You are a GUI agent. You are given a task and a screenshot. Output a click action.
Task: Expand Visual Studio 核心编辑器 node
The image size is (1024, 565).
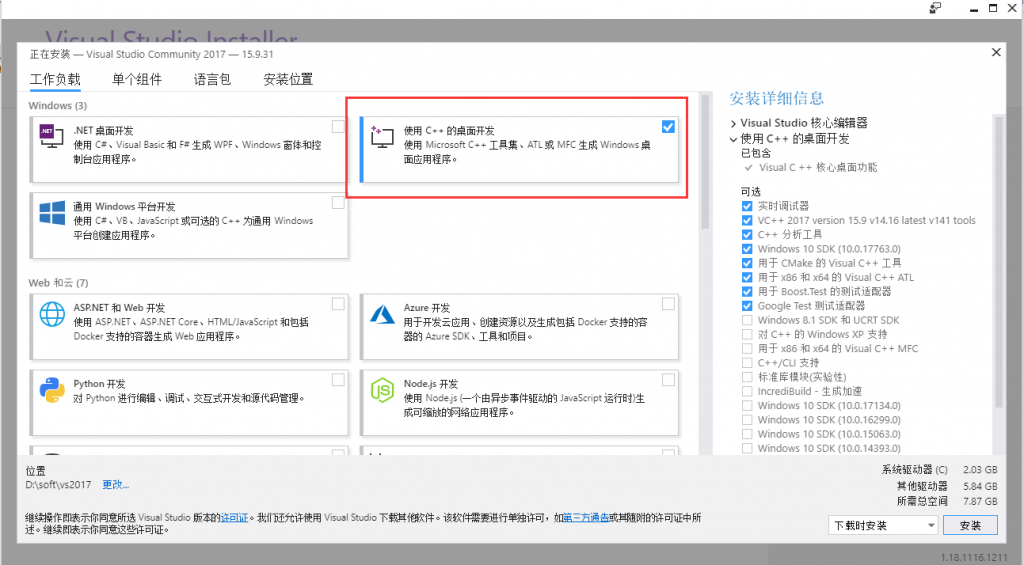tap(733, 123)
